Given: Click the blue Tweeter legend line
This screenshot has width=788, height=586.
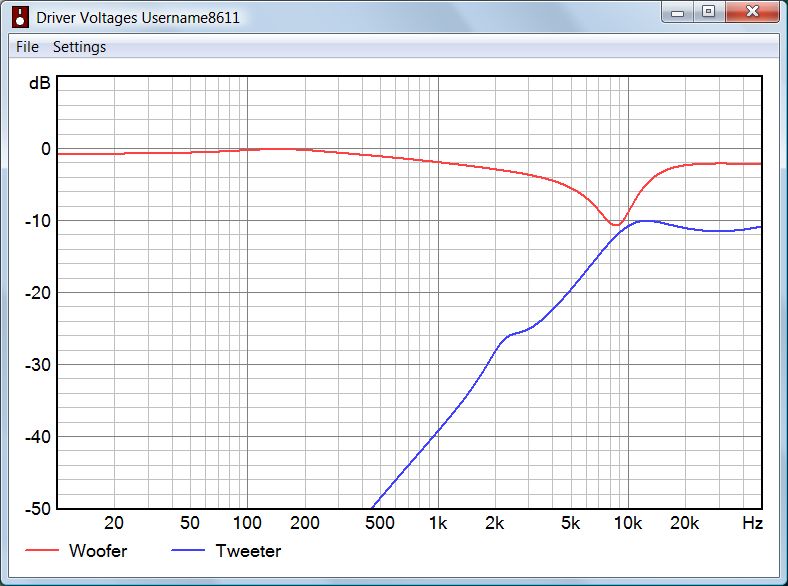Looking at the screenshot, I should point(188,550).
